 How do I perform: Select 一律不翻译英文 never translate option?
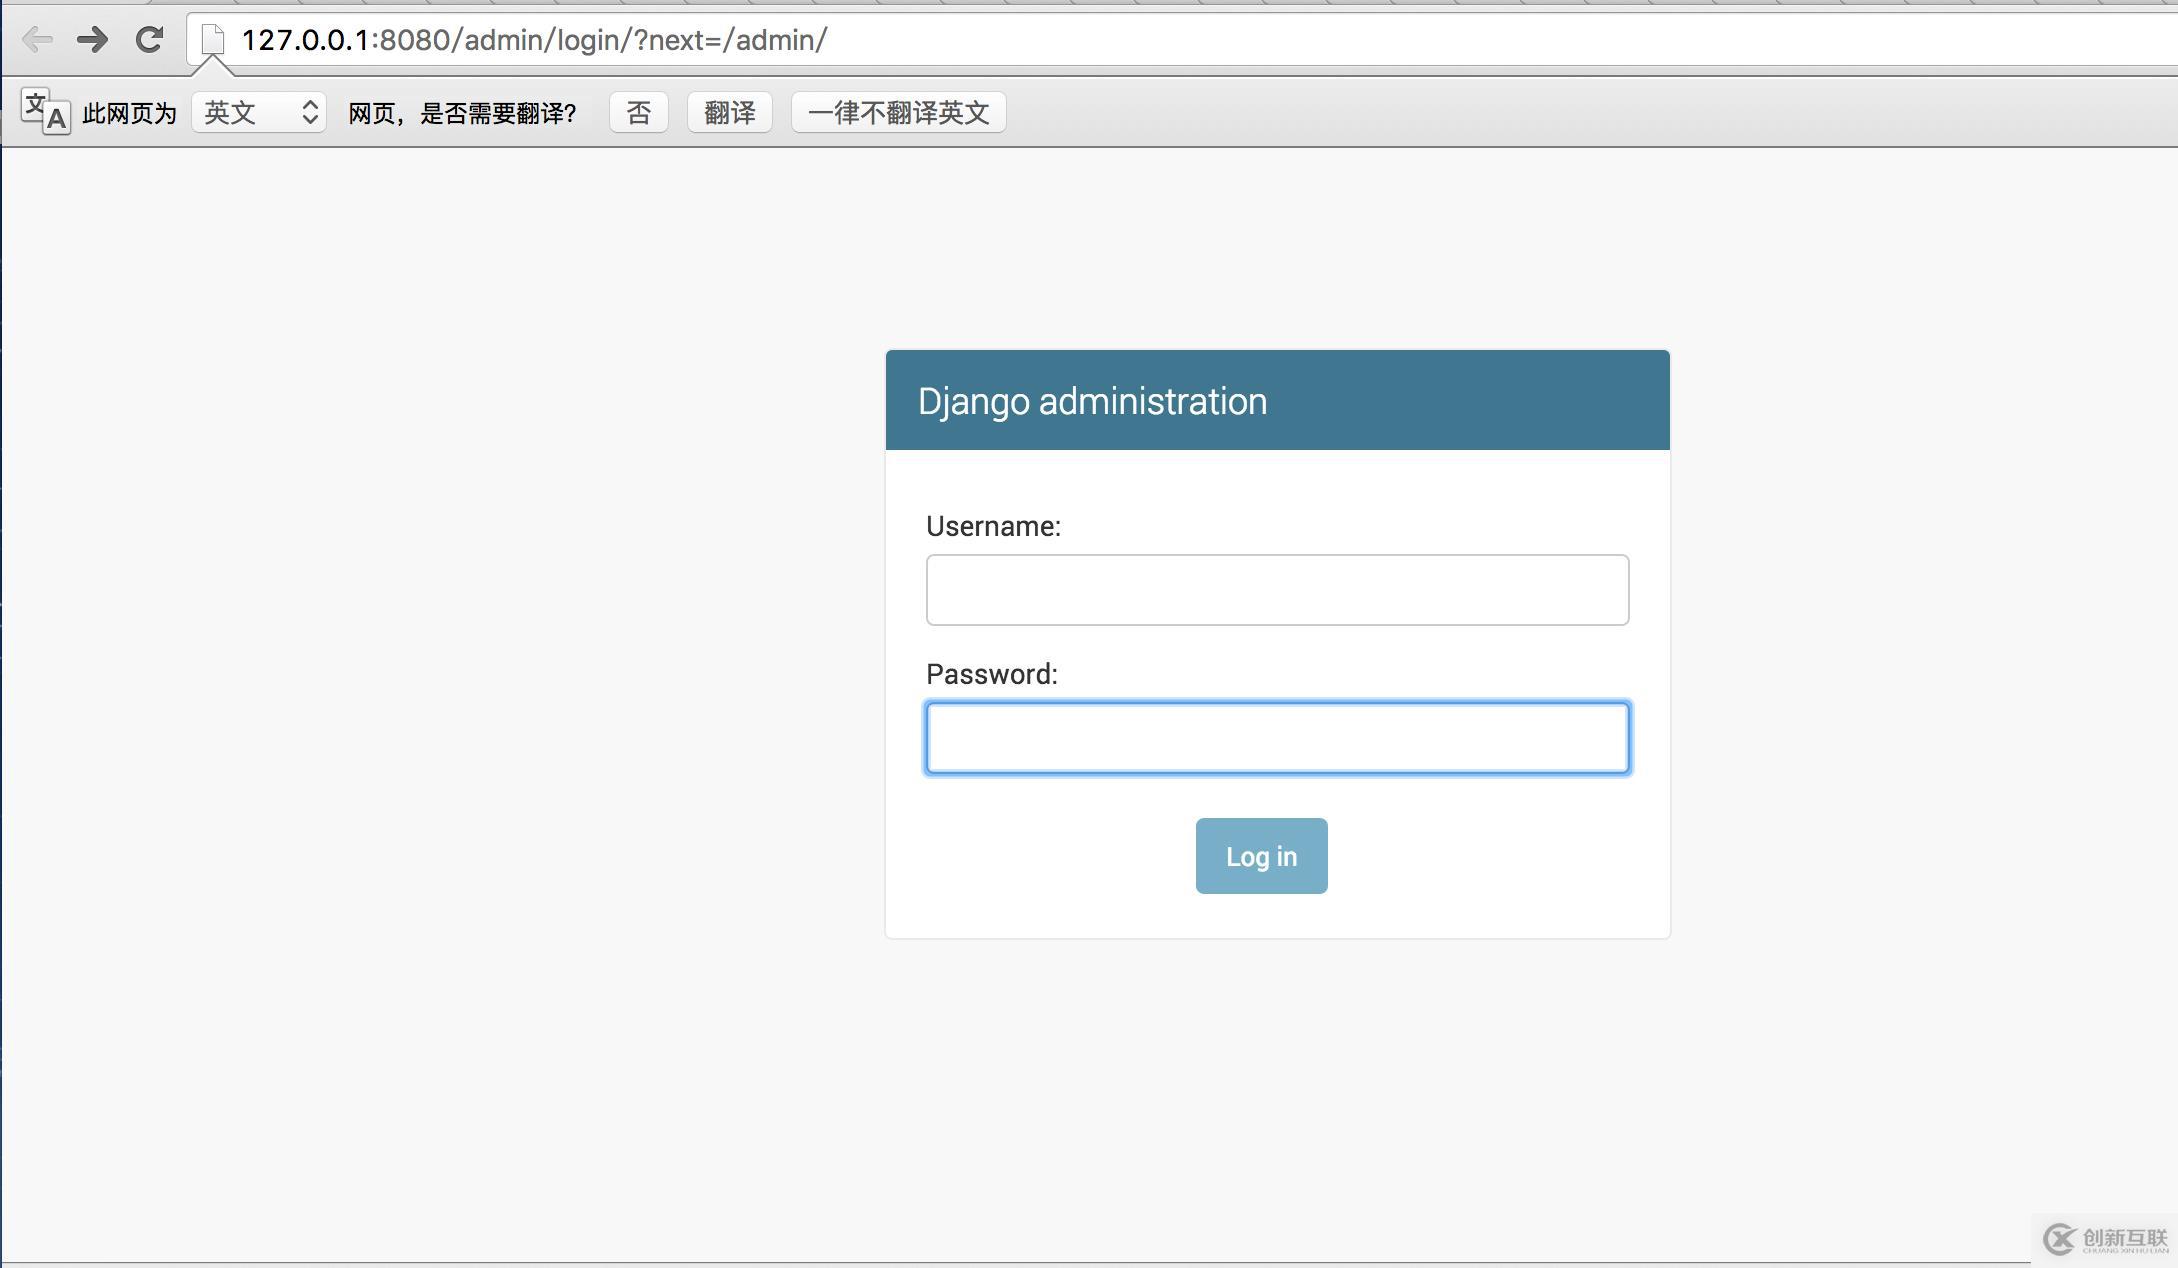[x=898, y=112]
